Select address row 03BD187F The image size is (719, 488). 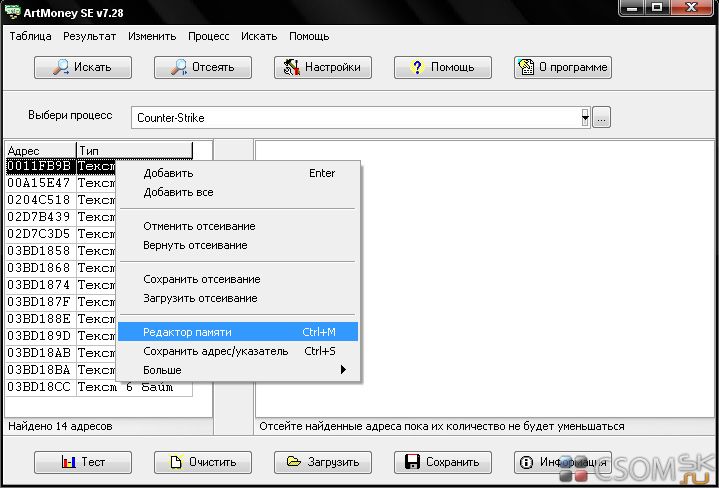(x=39, y=302)
